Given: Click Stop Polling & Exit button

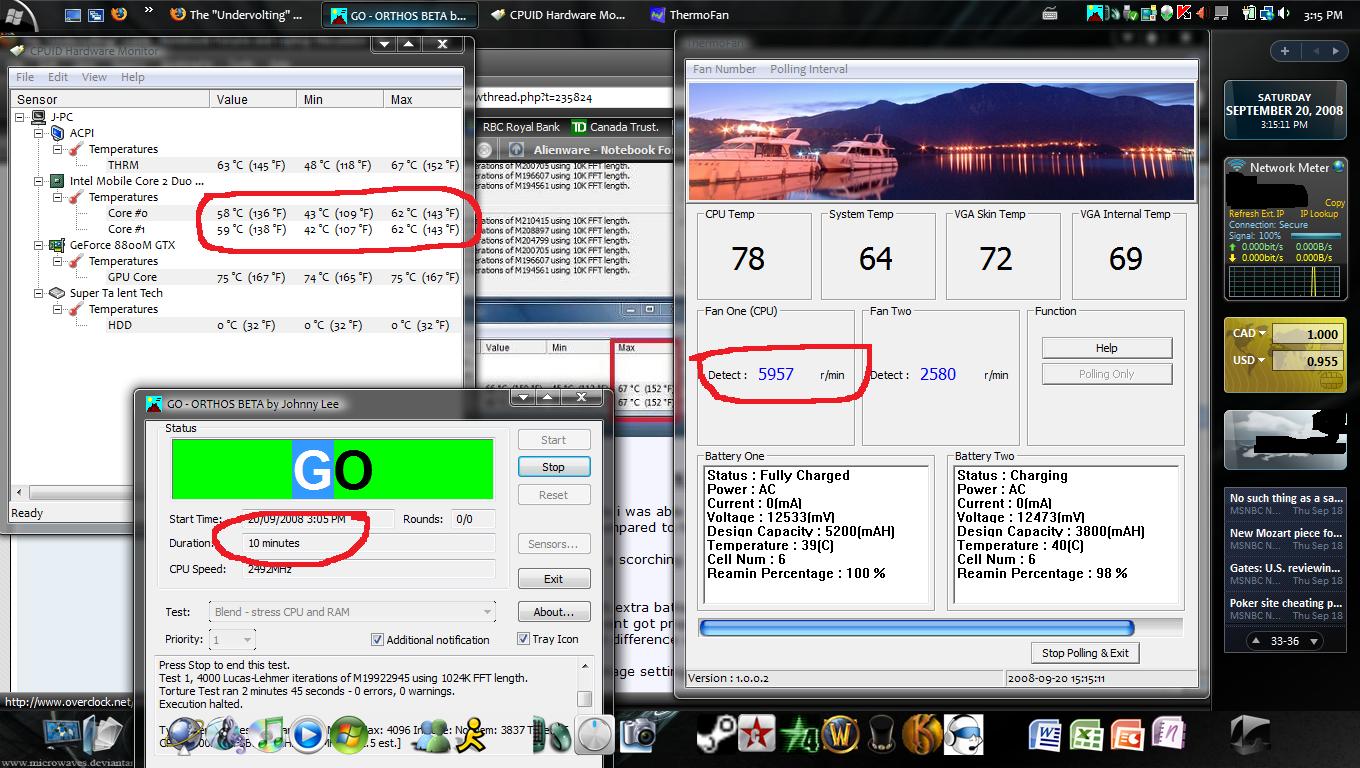Looking at the screenshot, I should pyautogui.click(x=1085, y=653).
